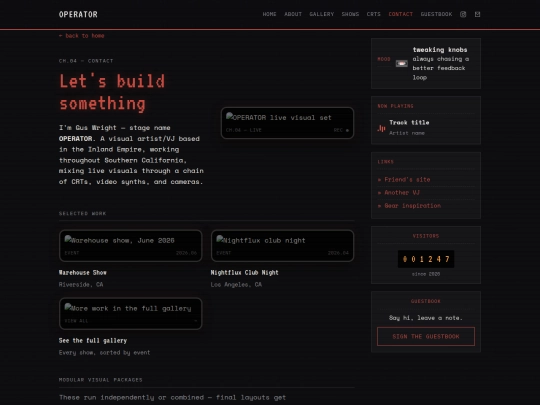Open the Gallery nav item

pos(322,14)
